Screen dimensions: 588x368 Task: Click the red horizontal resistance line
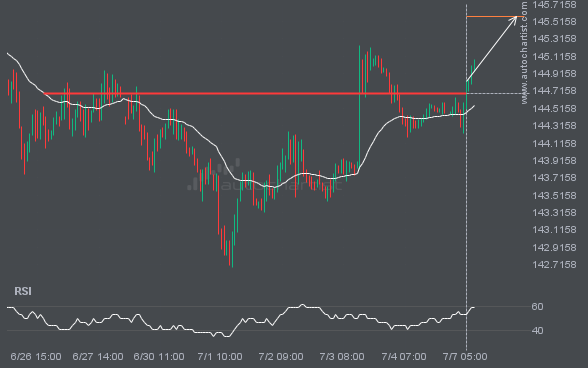pyautogui.click(x=255, y=93)
